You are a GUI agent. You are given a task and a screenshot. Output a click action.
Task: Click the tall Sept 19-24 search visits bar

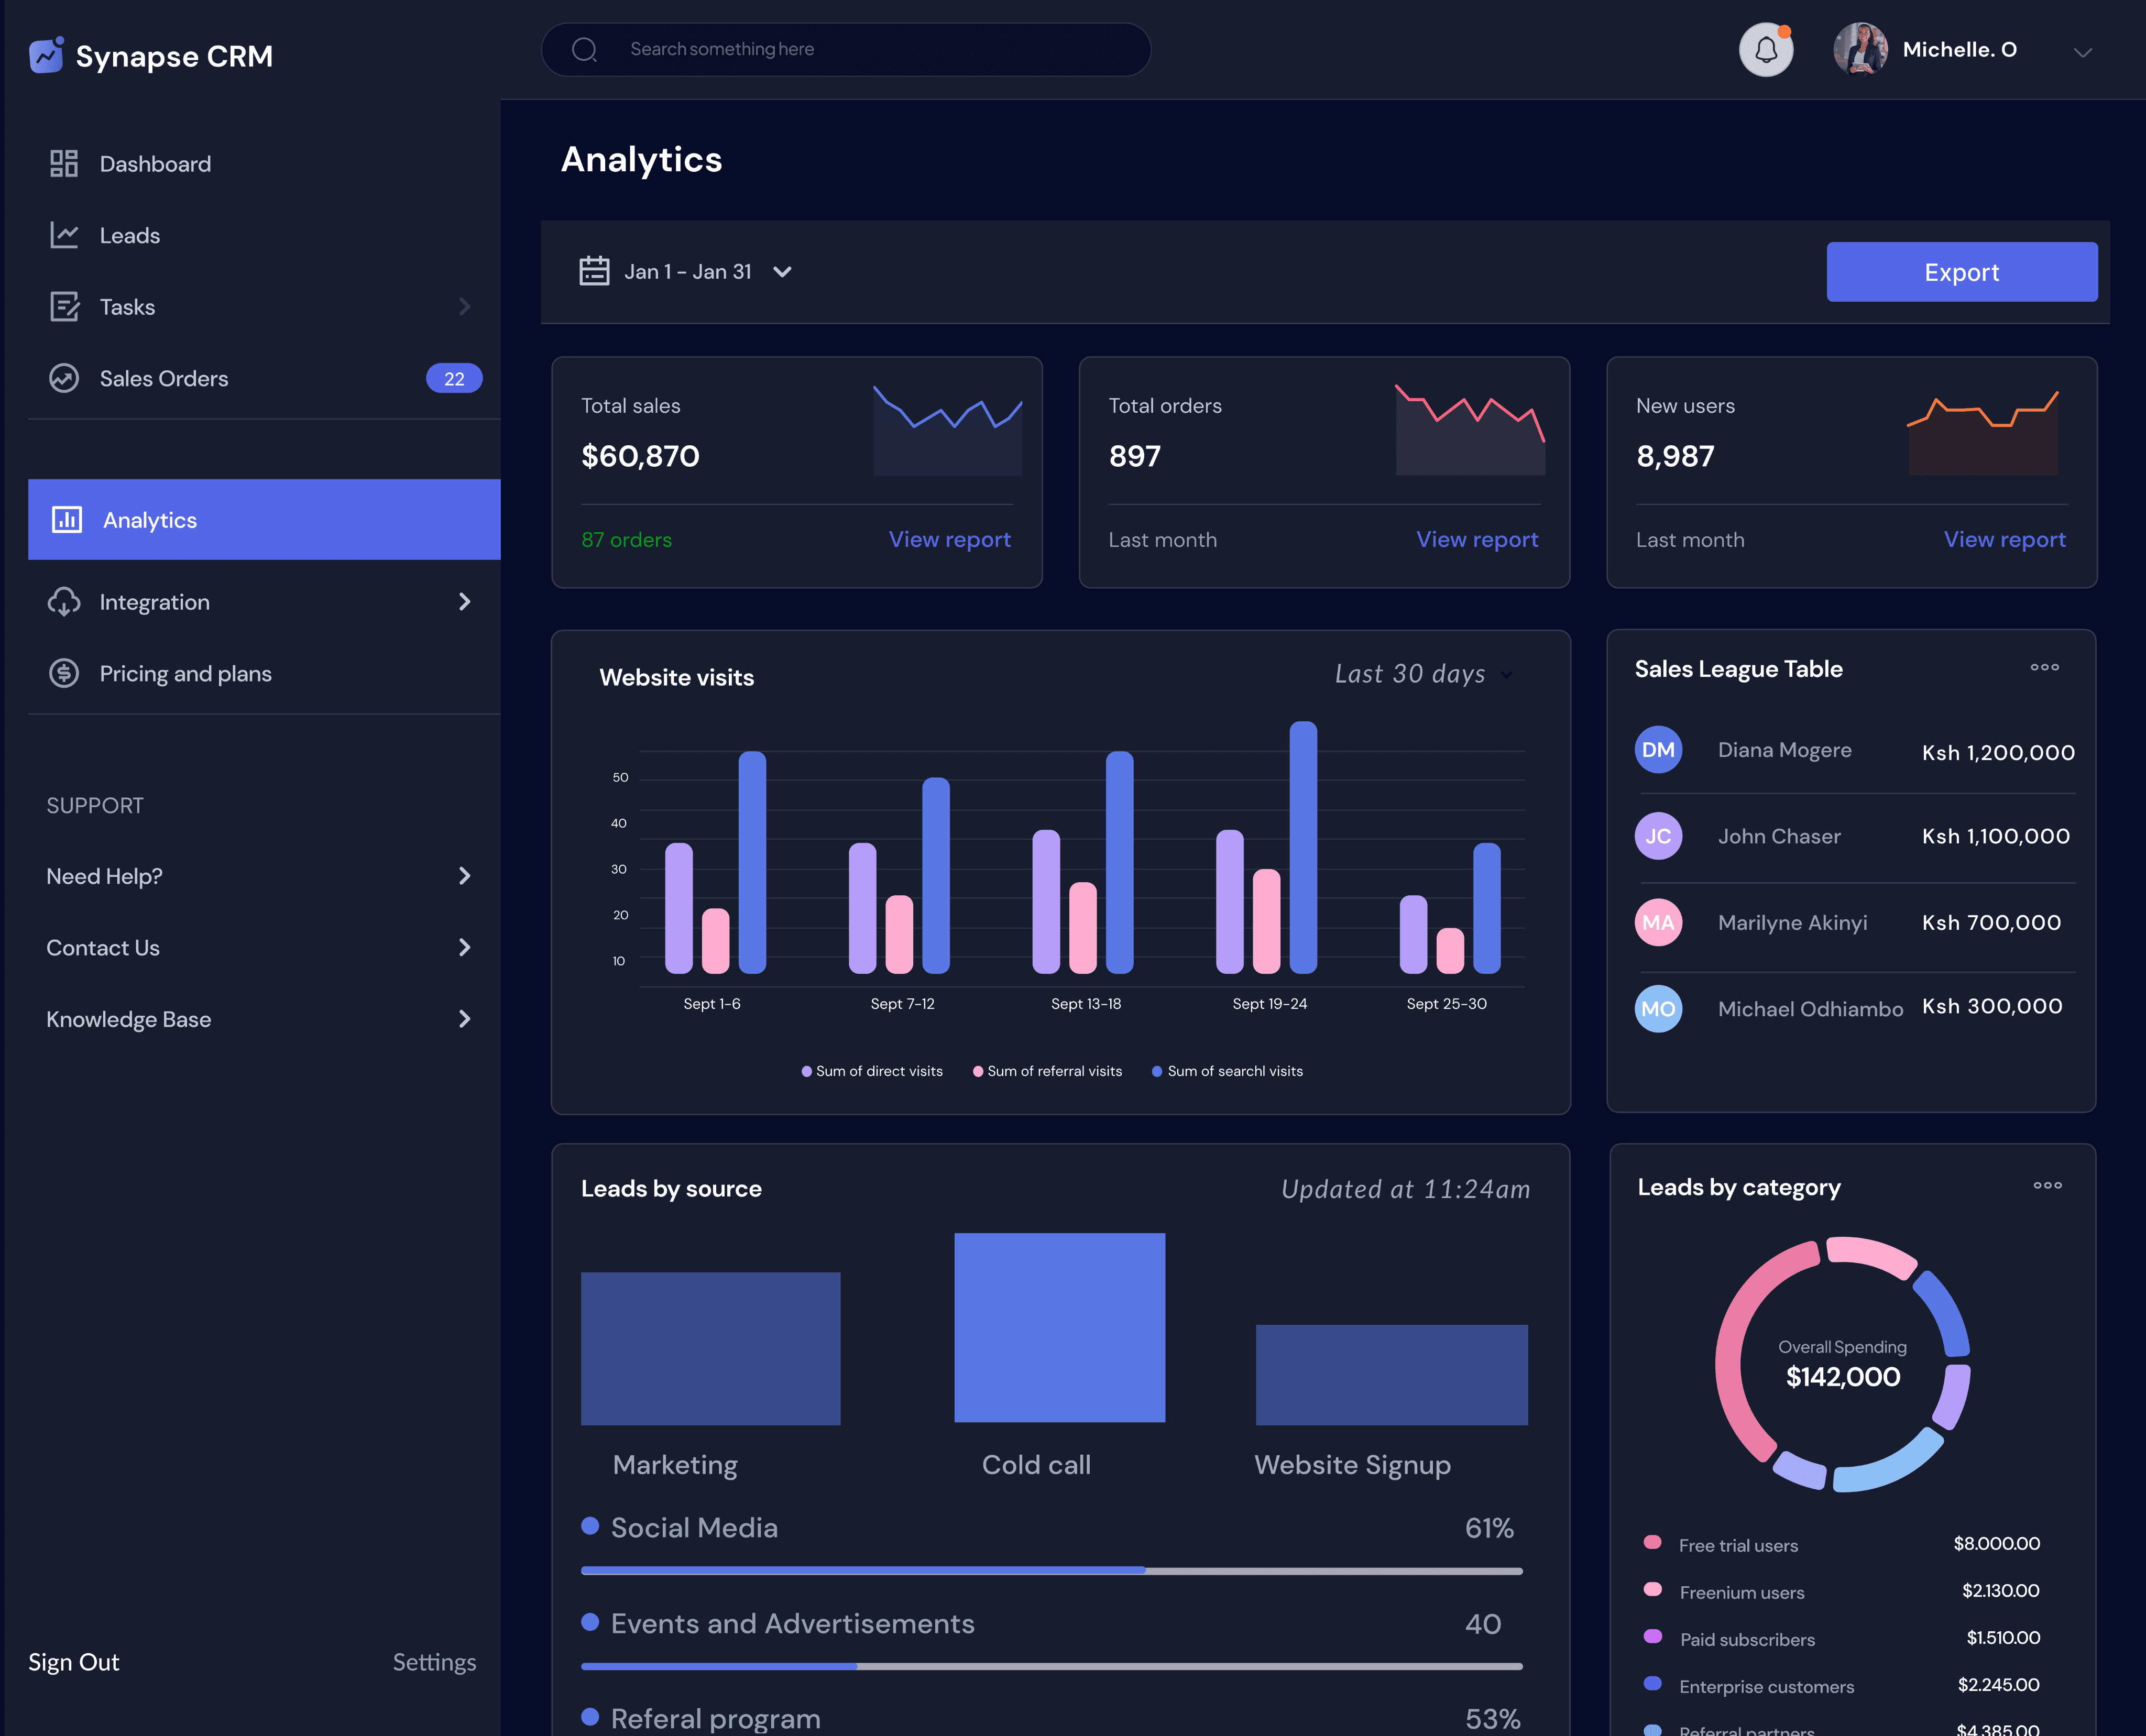tap(1303, 847)
